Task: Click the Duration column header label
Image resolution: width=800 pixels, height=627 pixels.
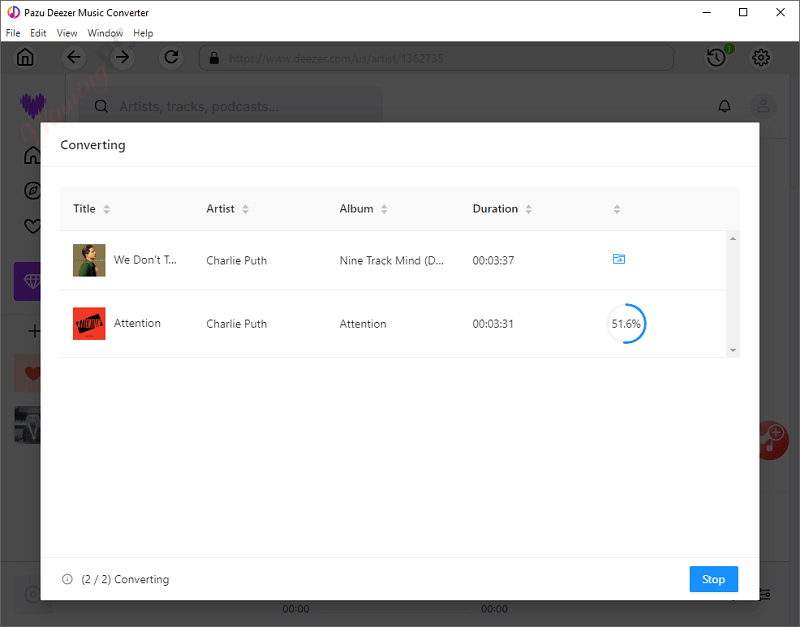Action: 495,209
